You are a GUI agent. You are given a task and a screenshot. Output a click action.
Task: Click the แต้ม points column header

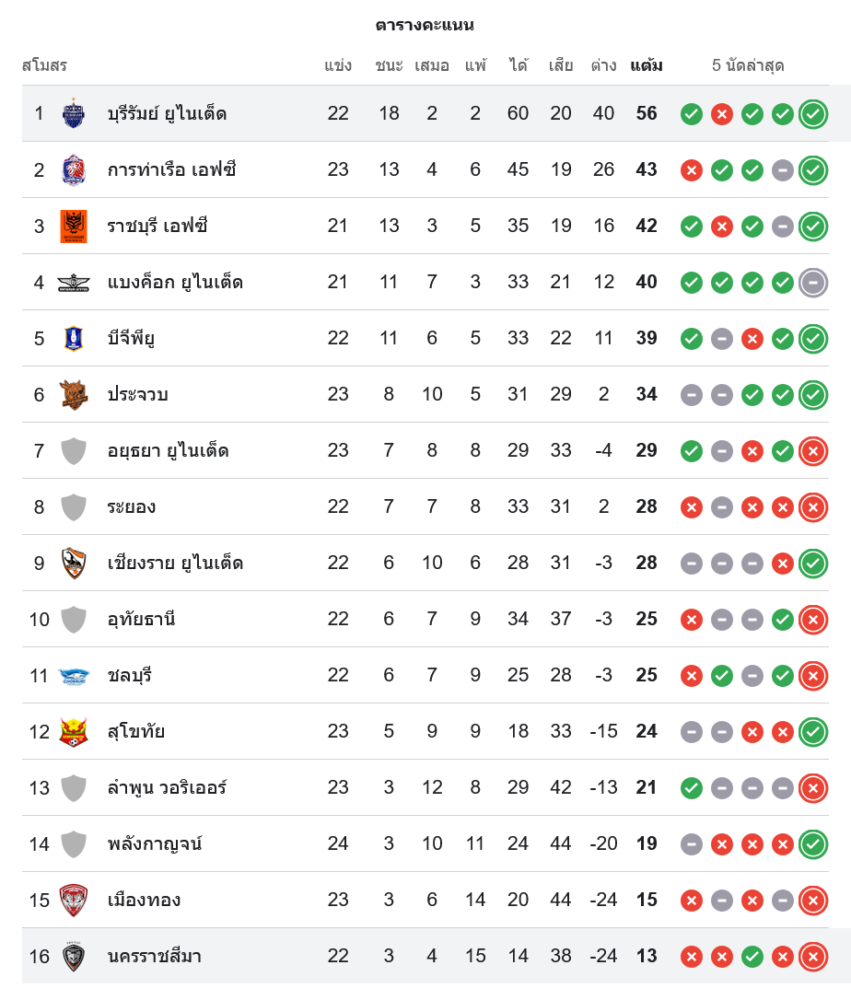646,66
